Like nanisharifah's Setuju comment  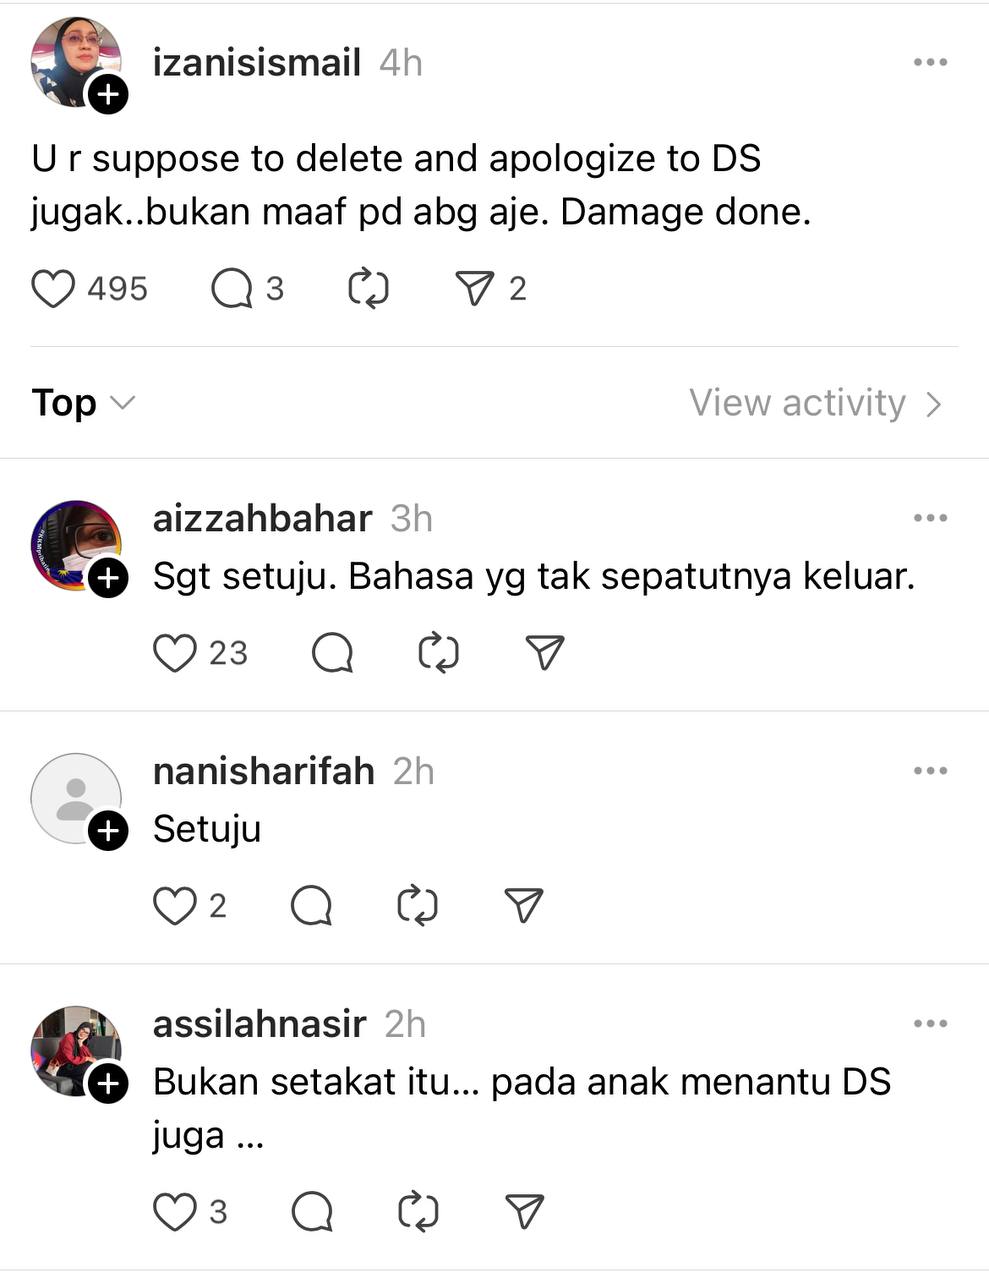[175, 906]
